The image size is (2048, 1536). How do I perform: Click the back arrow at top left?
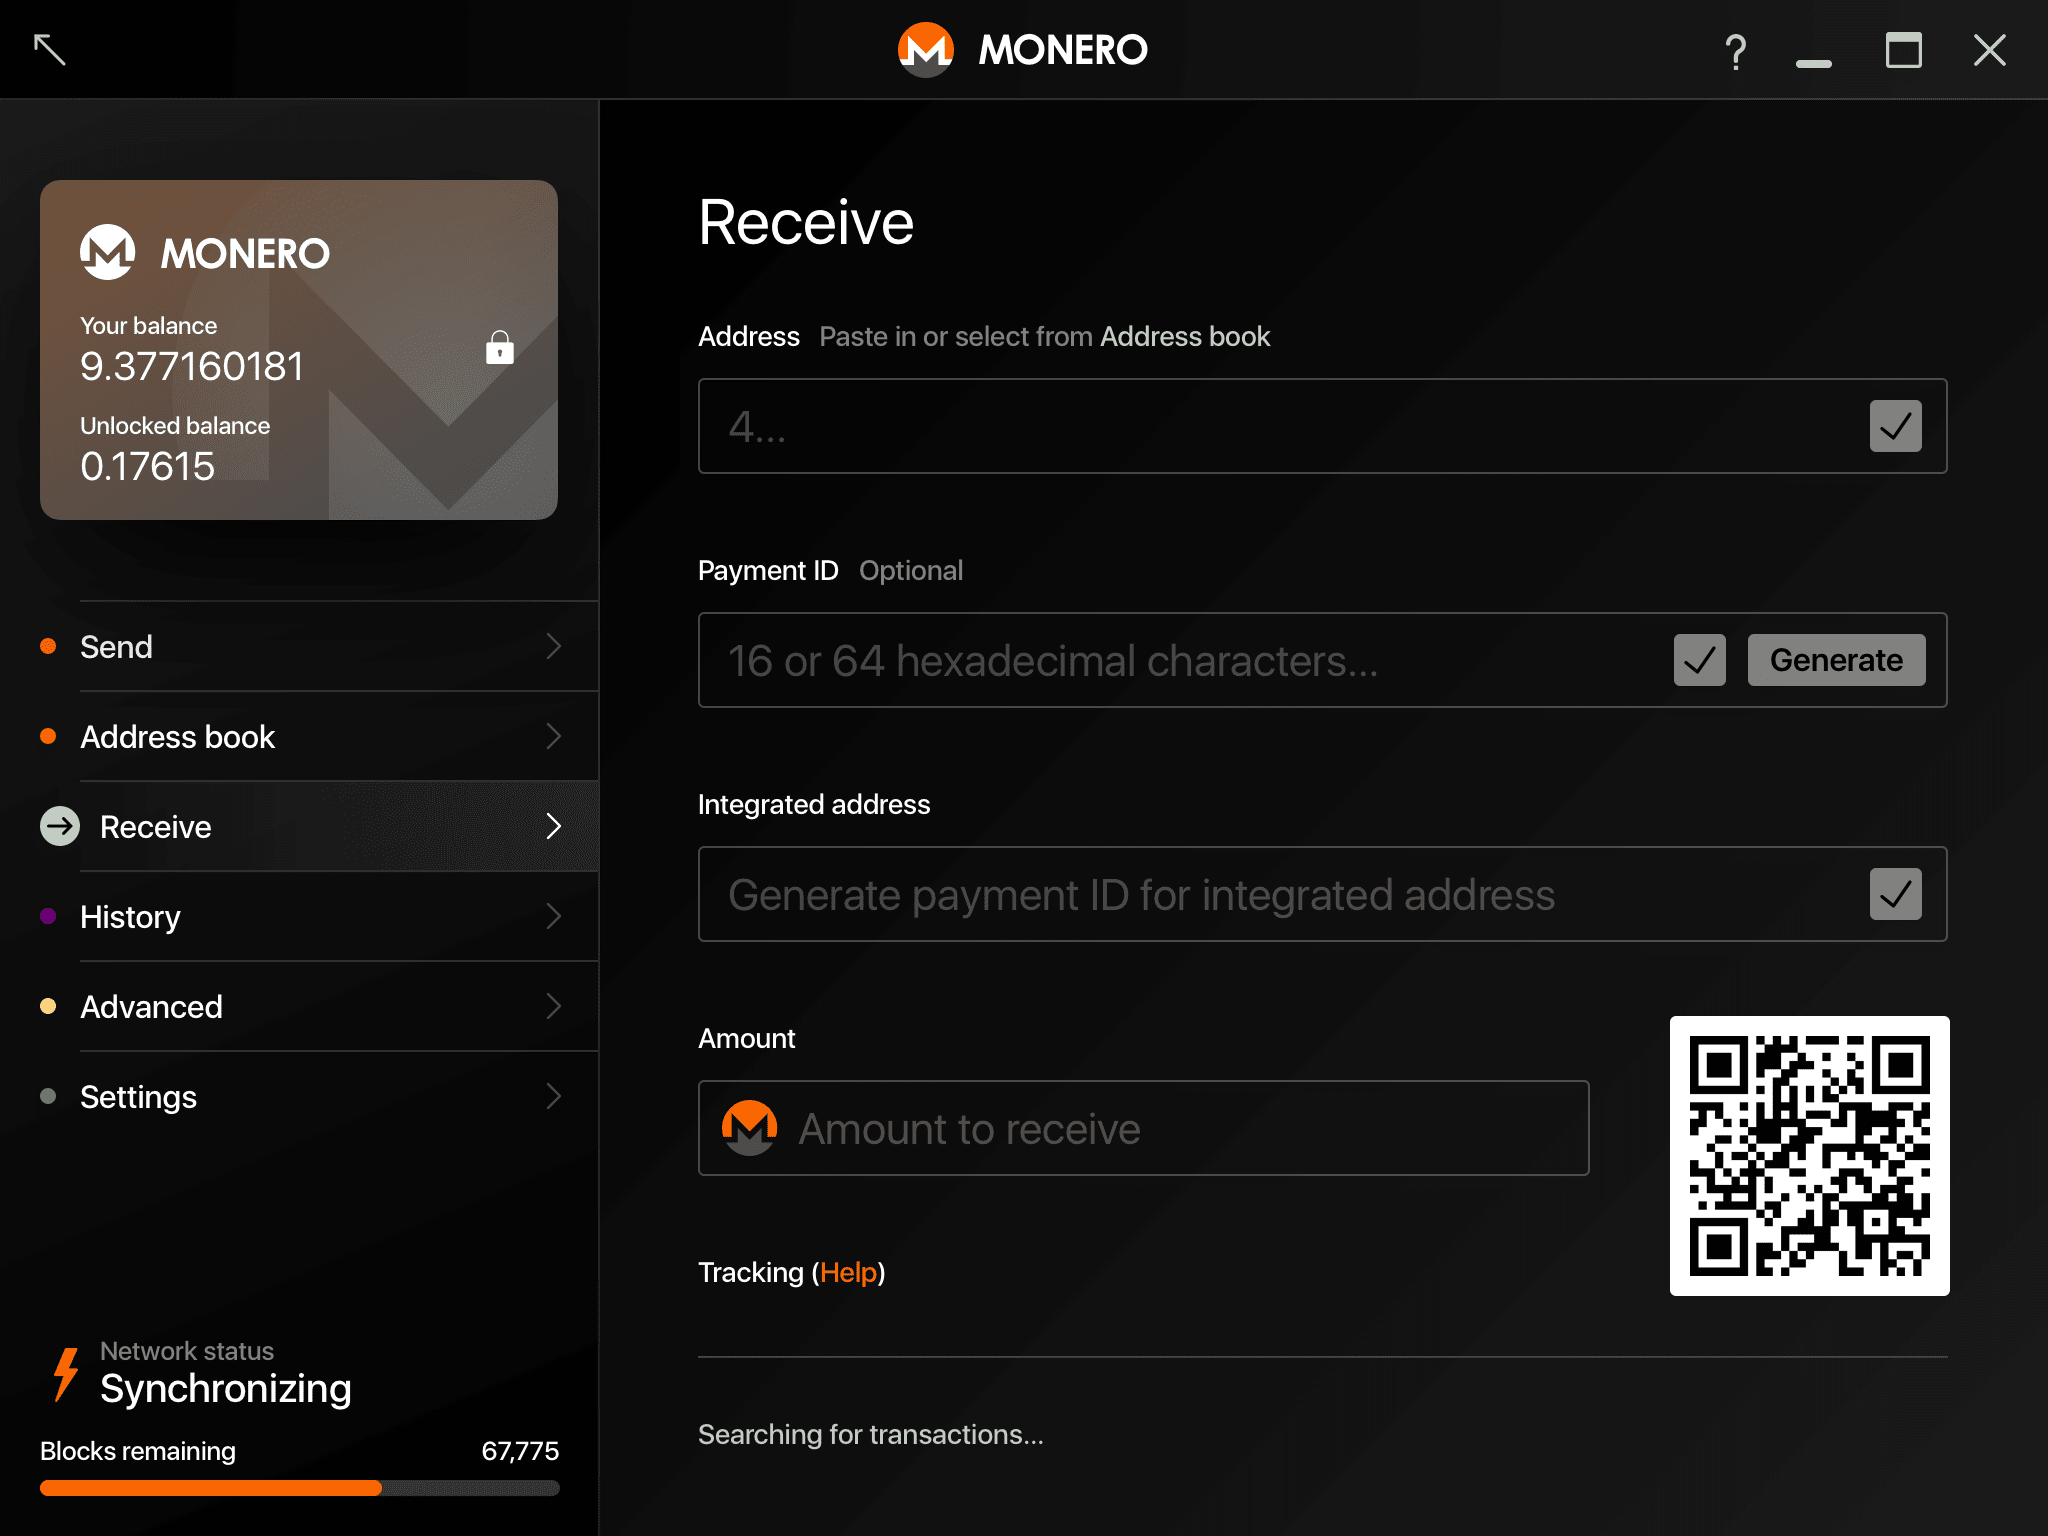tap(48, 48)
